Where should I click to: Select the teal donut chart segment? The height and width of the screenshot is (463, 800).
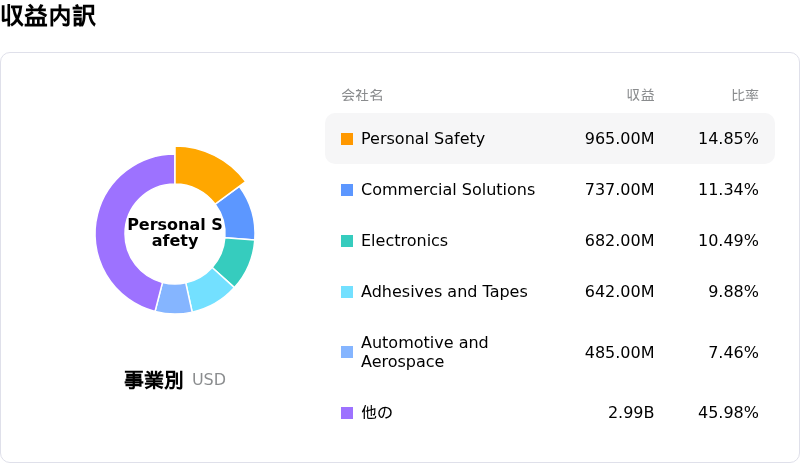click(235, 259)
